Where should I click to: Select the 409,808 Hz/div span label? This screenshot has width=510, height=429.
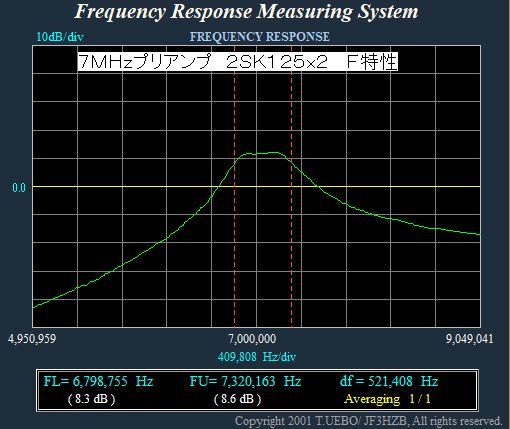pyautogui.click(x=257, y=357)
